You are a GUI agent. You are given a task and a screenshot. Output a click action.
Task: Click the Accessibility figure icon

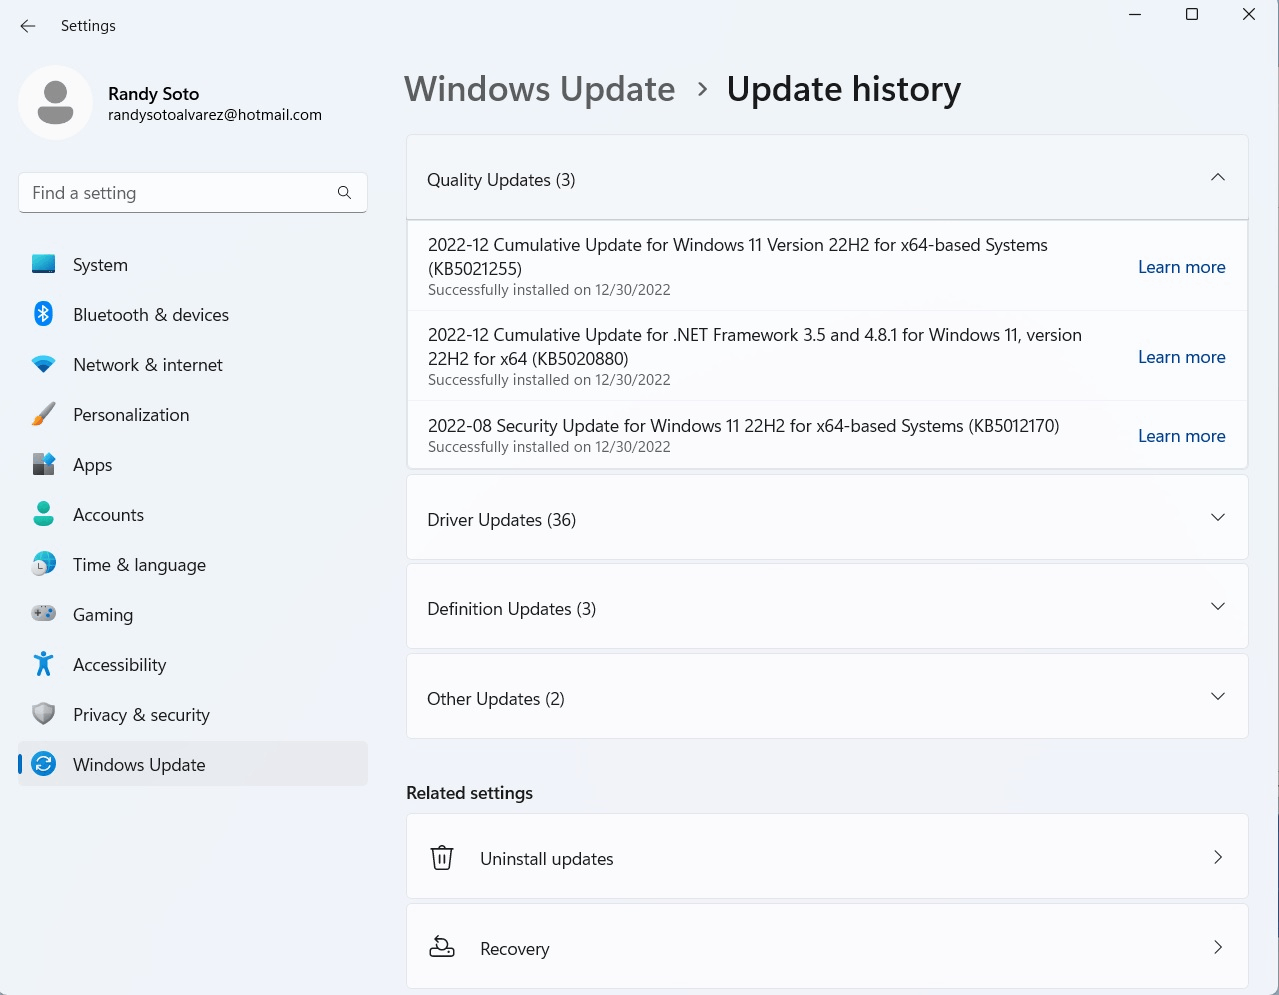click(x=44, y=664)
